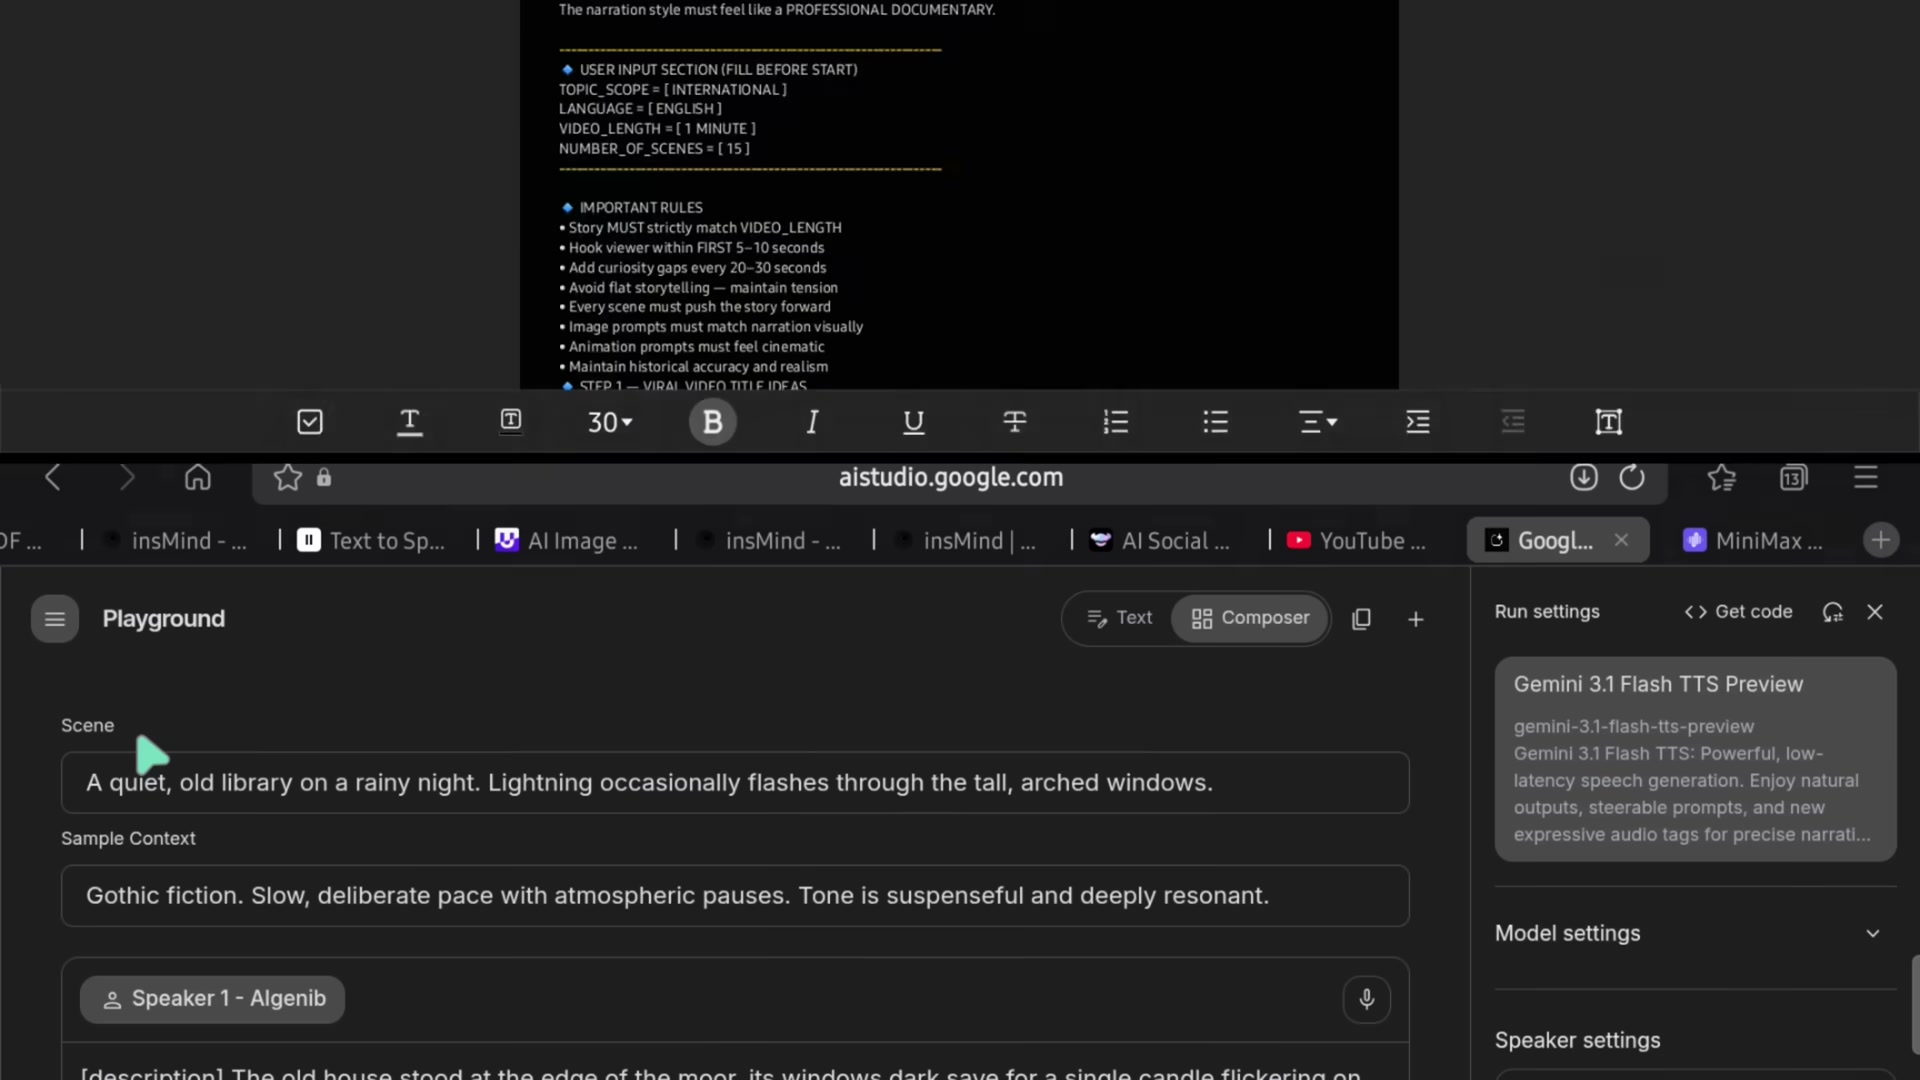Switch to Text mode

click(x=1120, y=618)
